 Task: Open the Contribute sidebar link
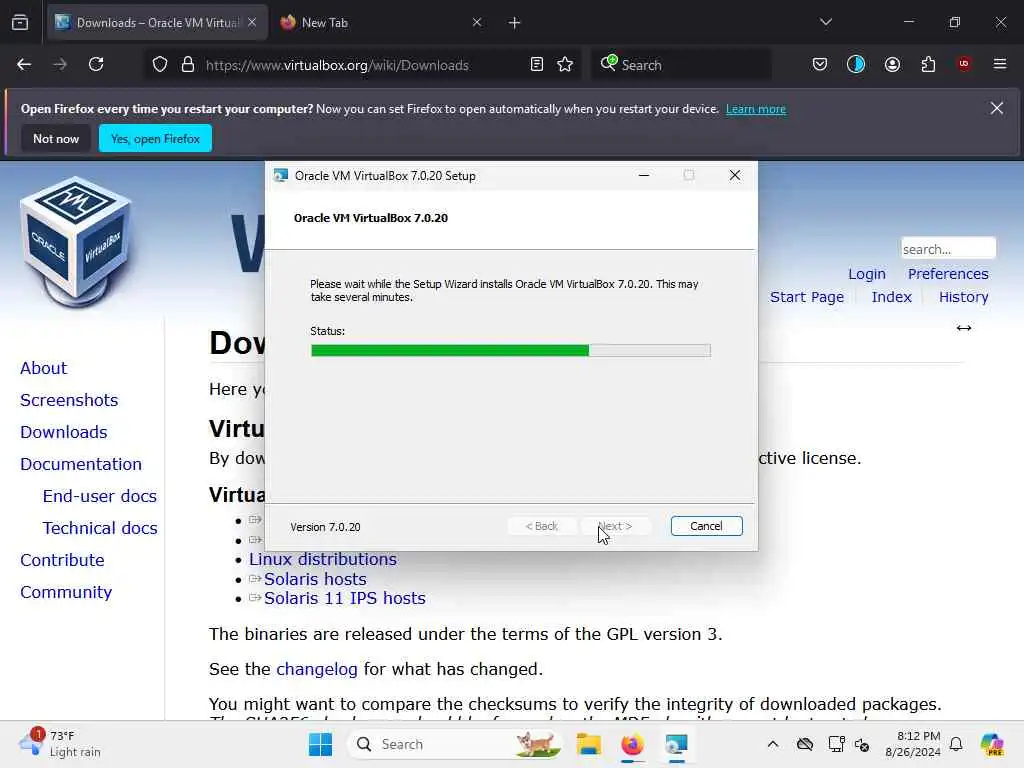pos(62,560)
